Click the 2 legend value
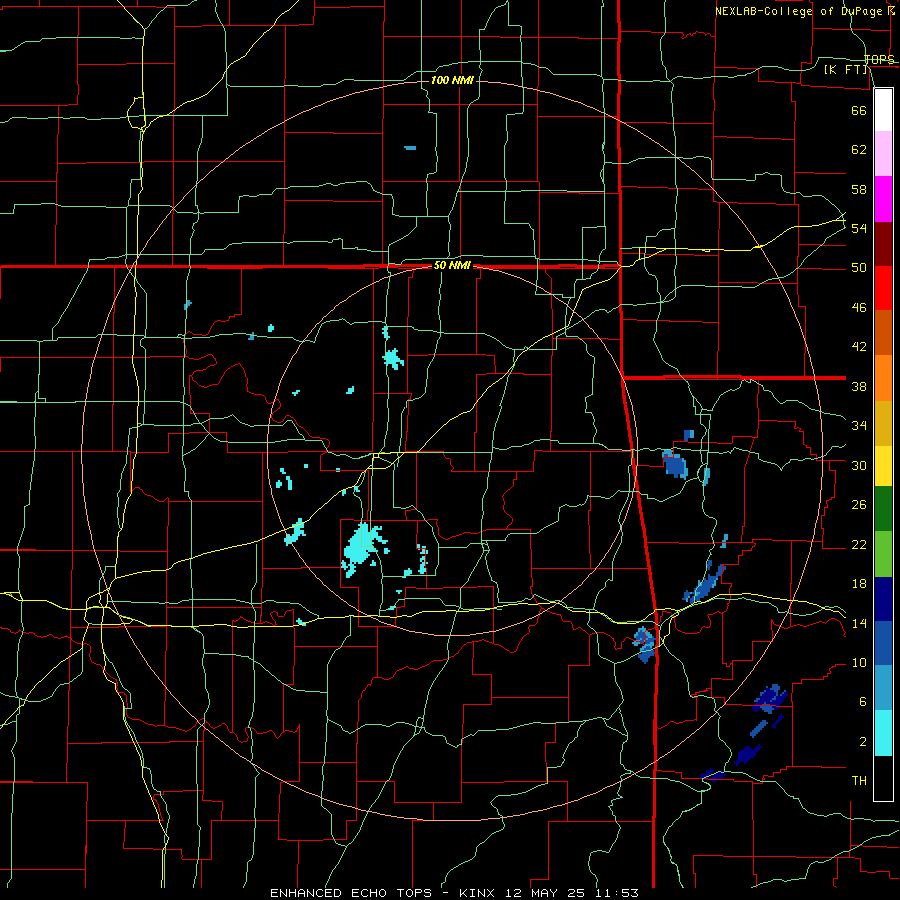Image resolution: width=900 pixels, height=900 pixels. [x=862, y=742]
